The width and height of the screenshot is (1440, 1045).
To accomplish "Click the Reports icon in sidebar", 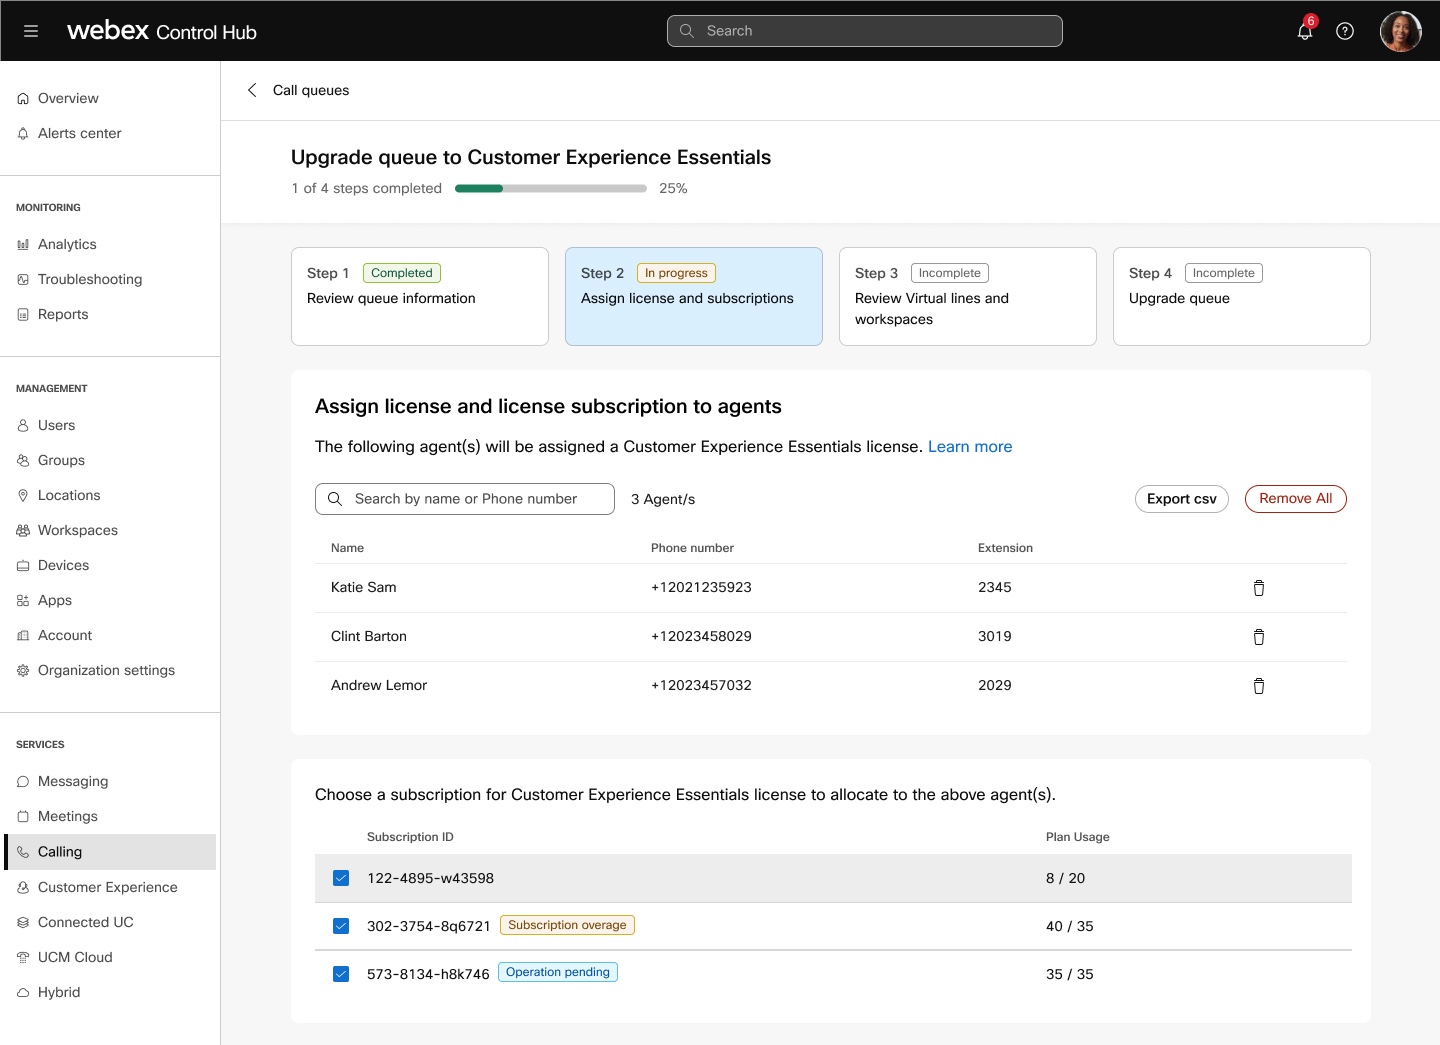I will coord(23,315).
